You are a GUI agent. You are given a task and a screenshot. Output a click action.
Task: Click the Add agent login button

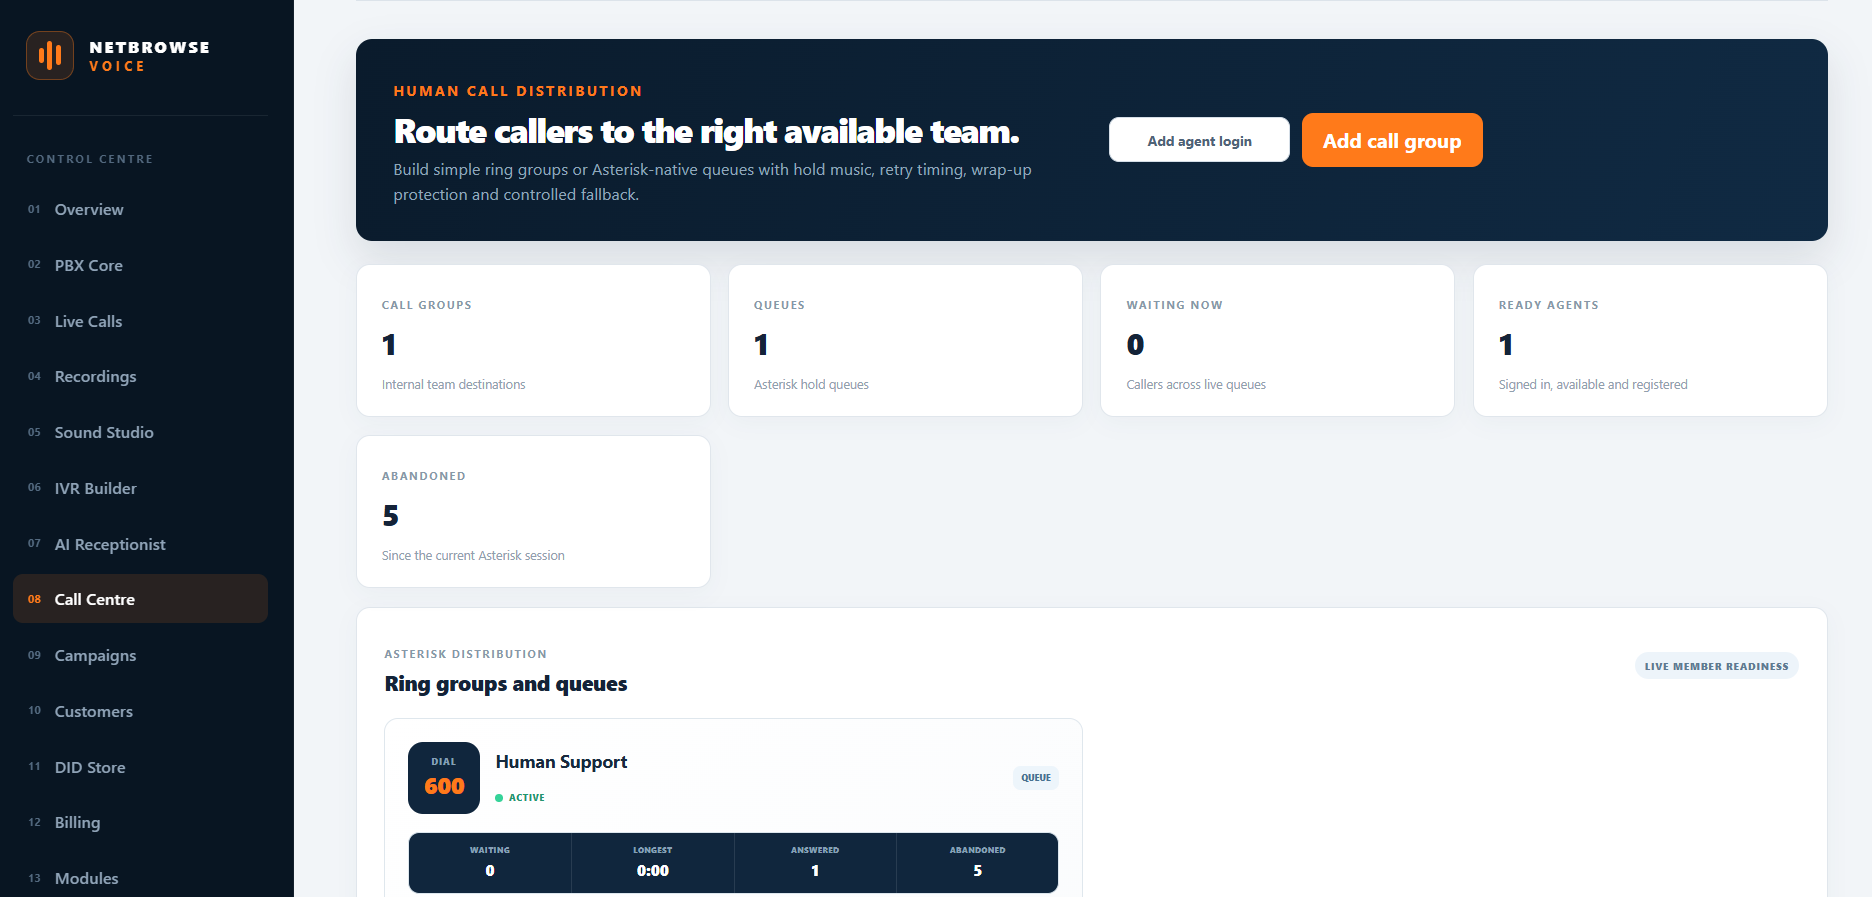point(1199,140)
